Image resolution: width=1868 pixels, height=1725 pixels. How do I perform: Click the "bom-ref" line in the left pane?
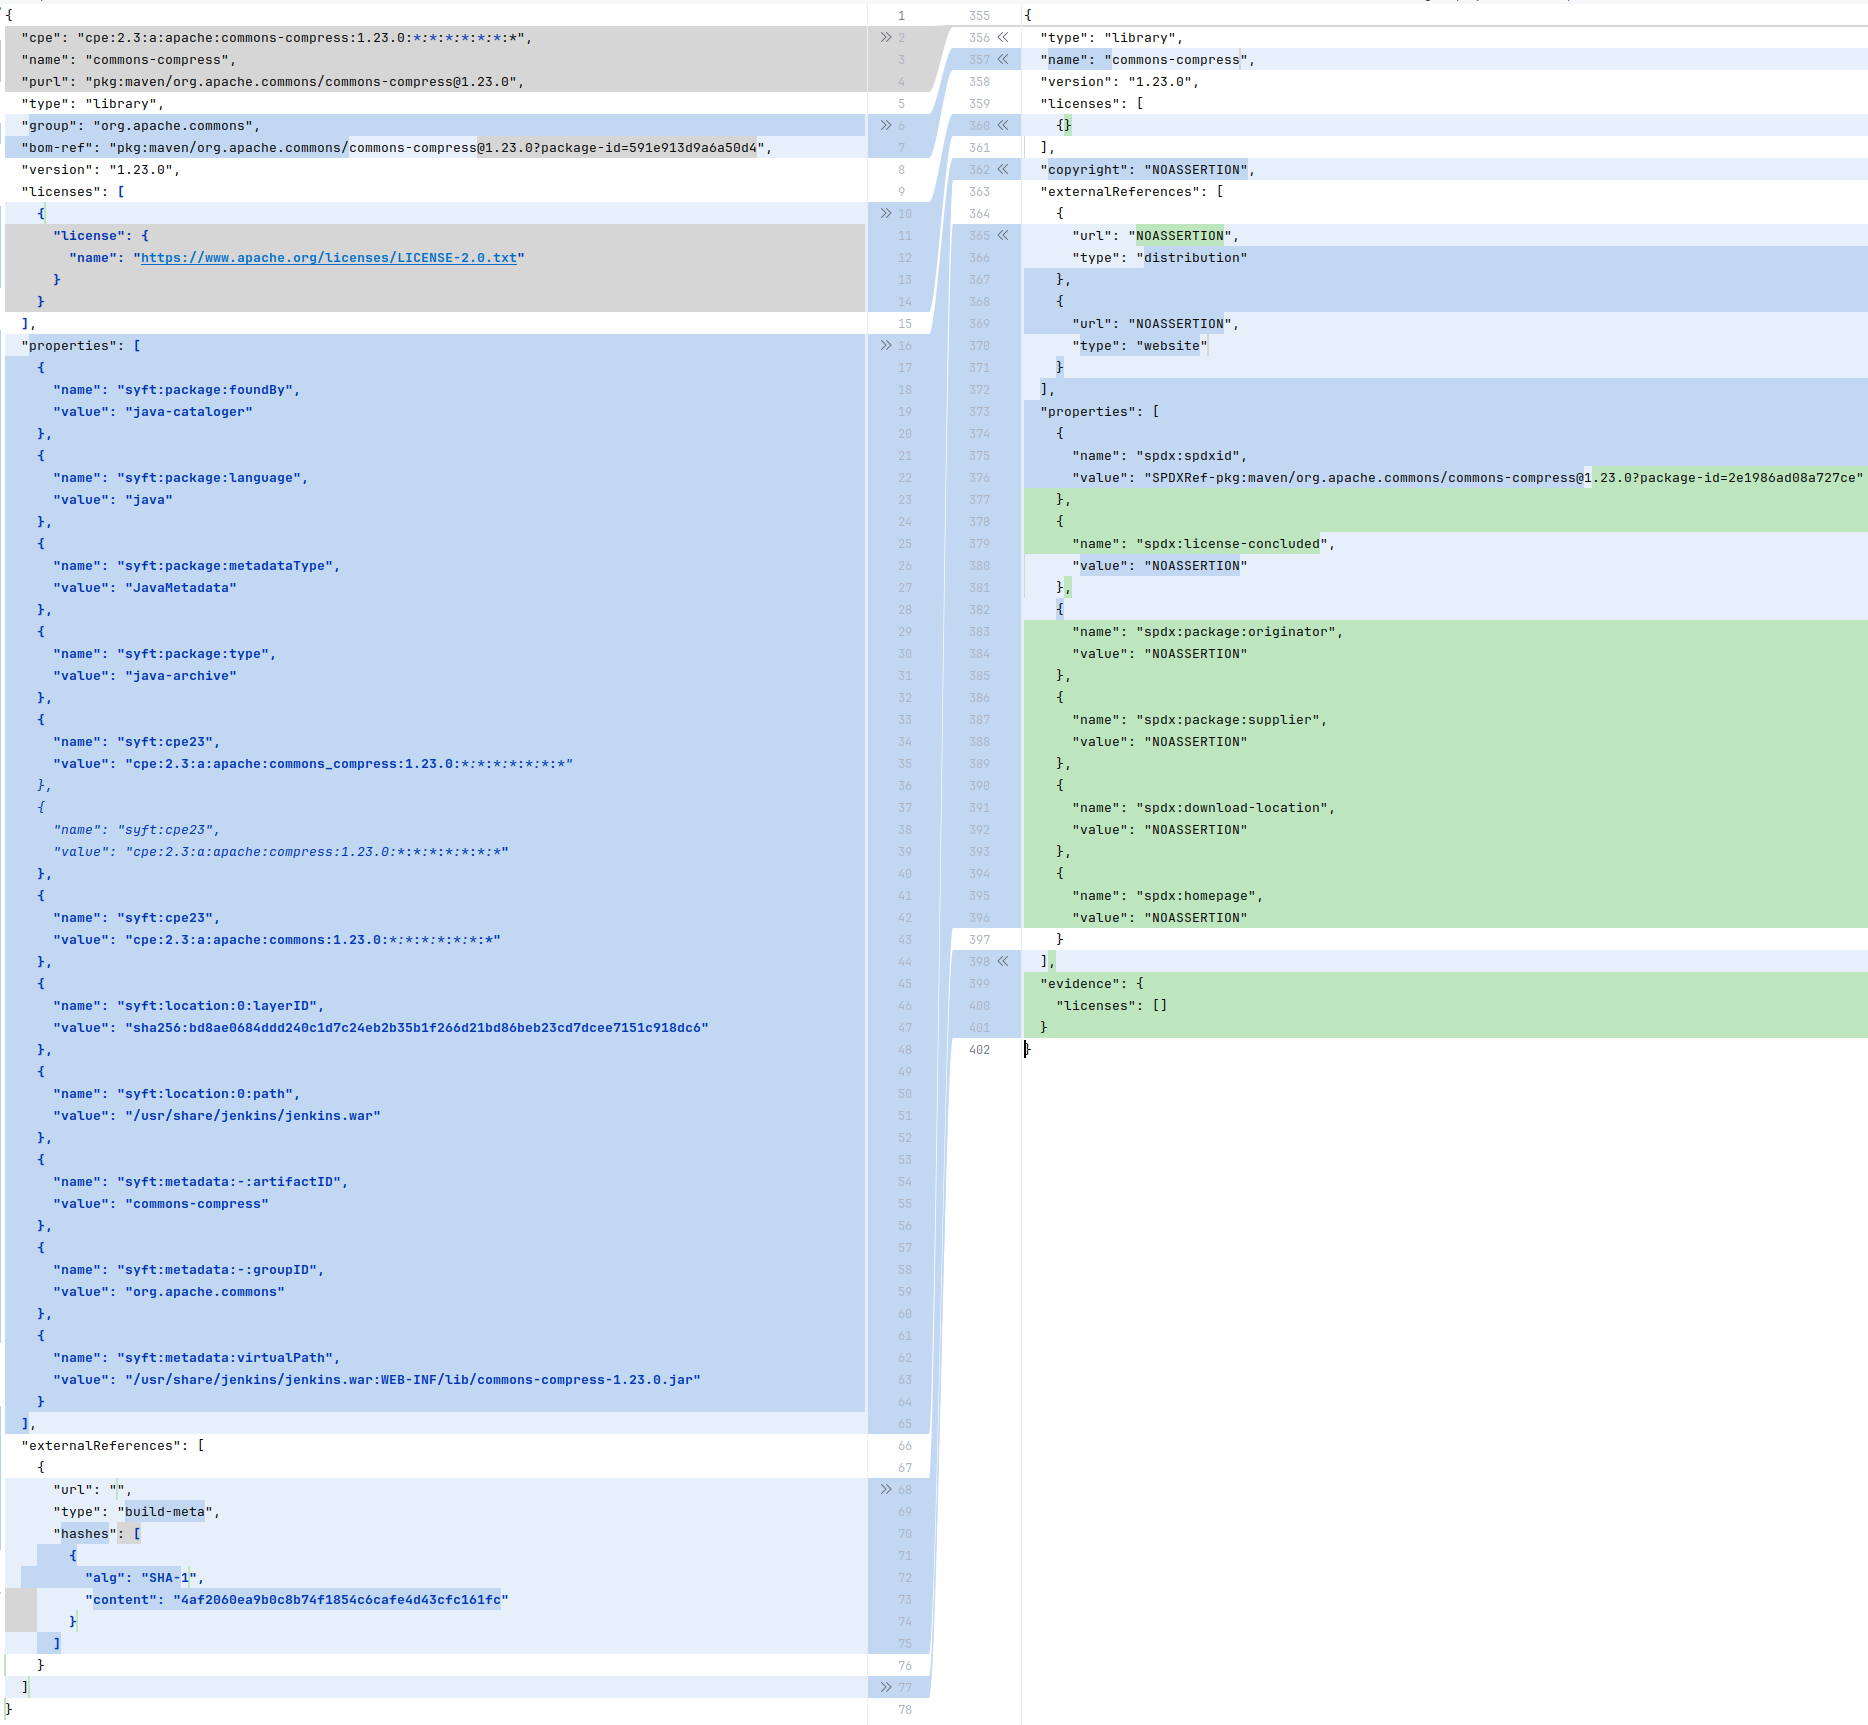click(397, 148)
